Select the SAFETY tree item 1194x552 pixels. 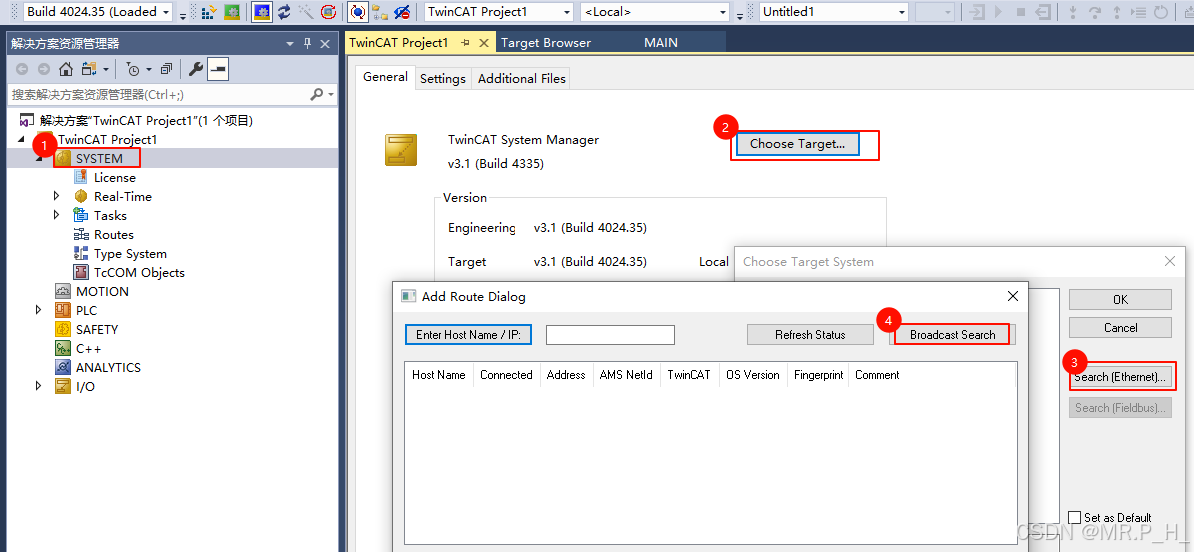pos(97,330)
